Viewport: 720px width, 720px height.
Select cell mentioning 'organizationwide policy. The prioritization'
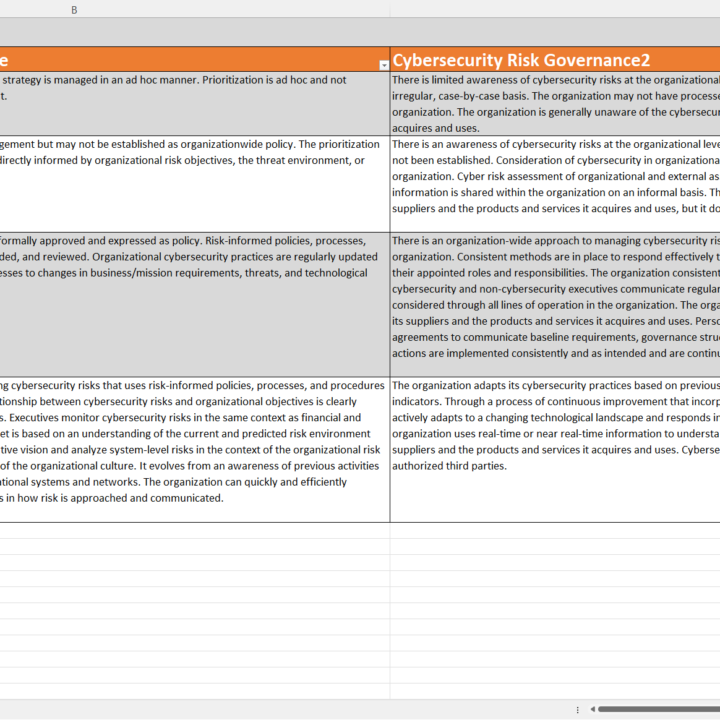(x=195, y=184)
